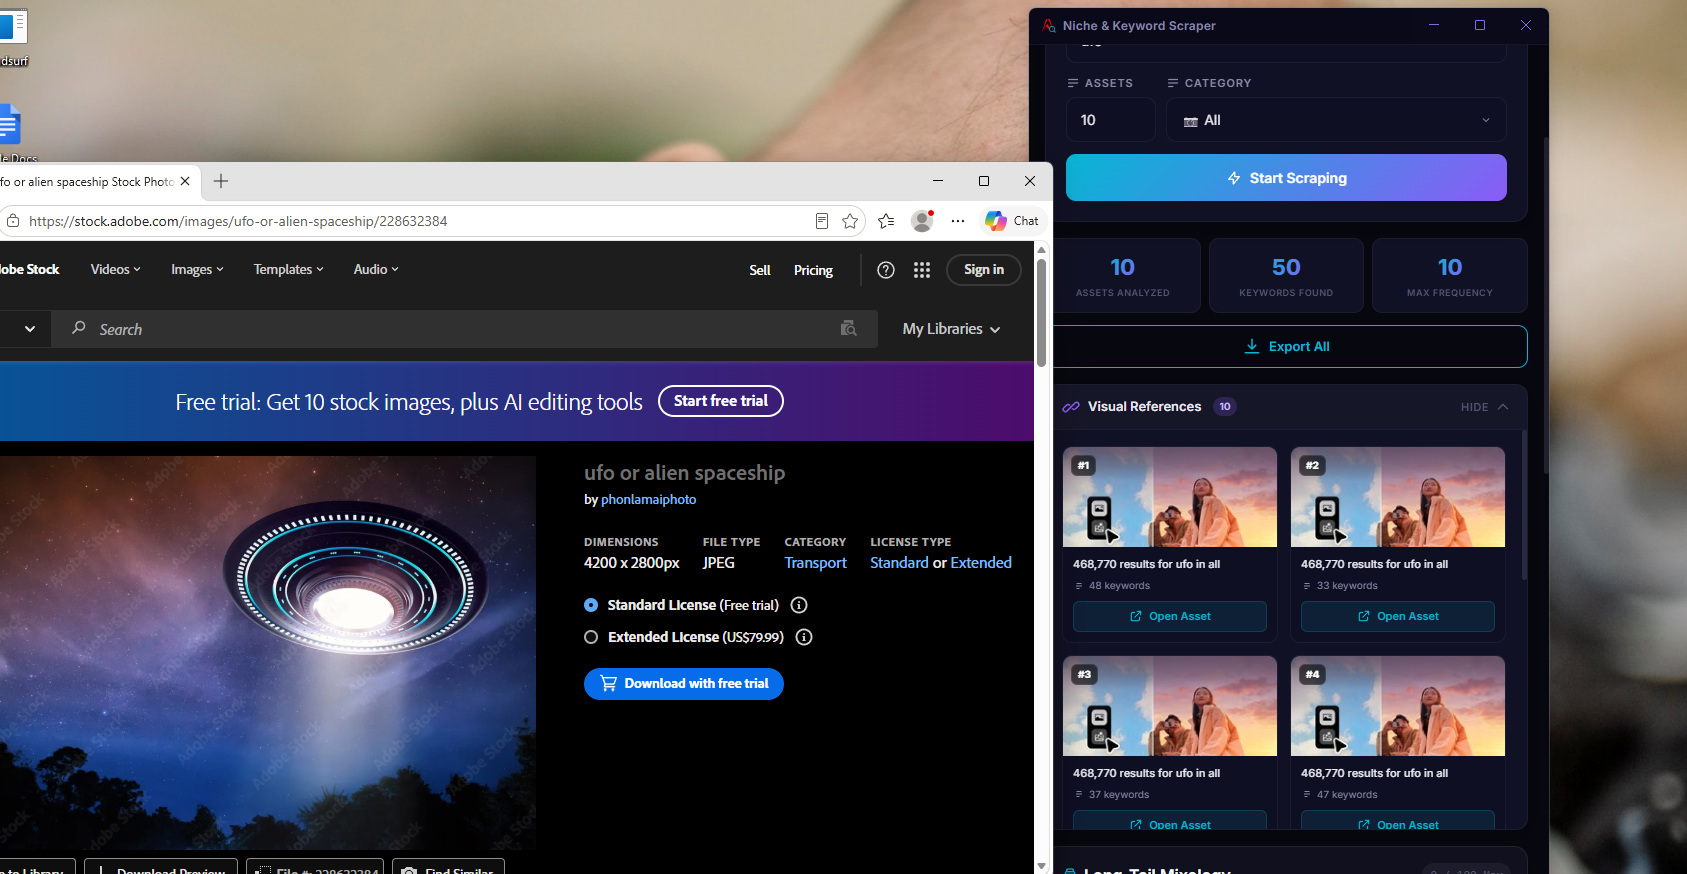
Task: Click Start free trial button
Action: tap(721, 401)
